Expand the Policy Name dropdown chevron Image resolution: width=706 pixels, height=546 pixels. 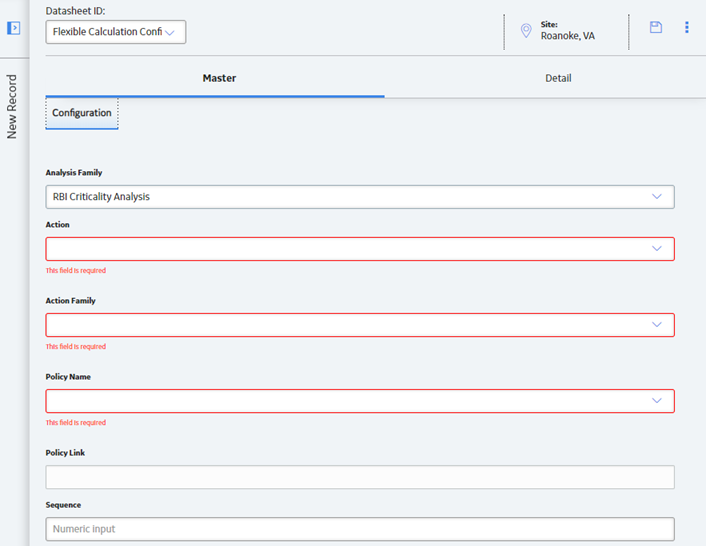point(656,401)
